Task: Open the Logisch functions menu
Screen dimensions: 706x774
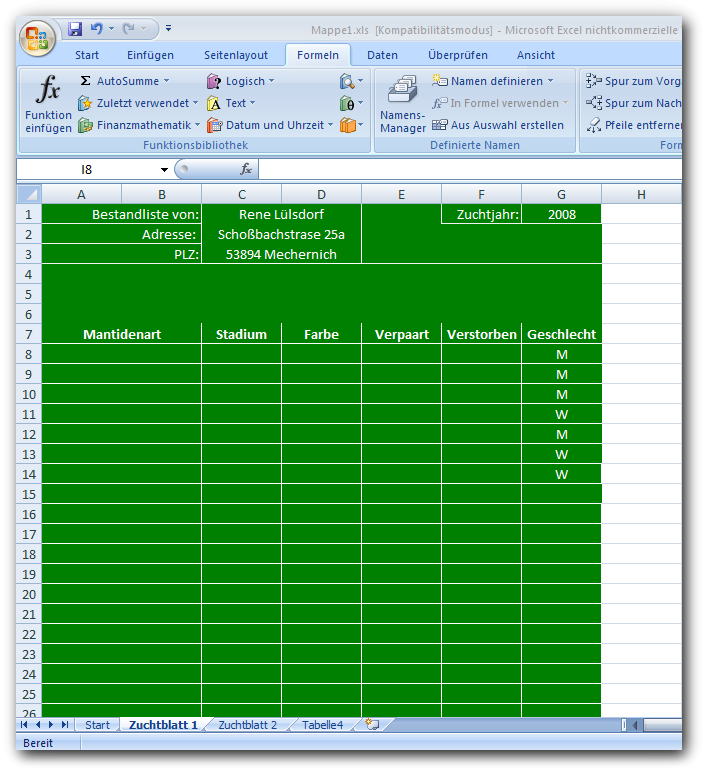Action: point(240,81)
